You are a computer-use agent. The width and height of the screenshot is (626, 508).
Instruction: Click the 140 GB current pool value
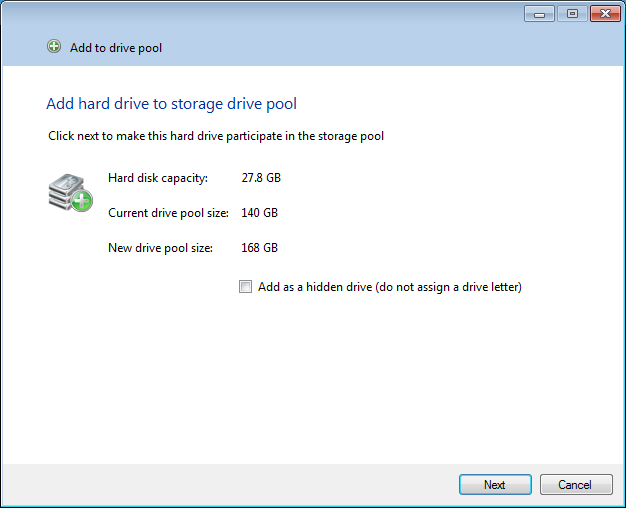click(260, 213)
